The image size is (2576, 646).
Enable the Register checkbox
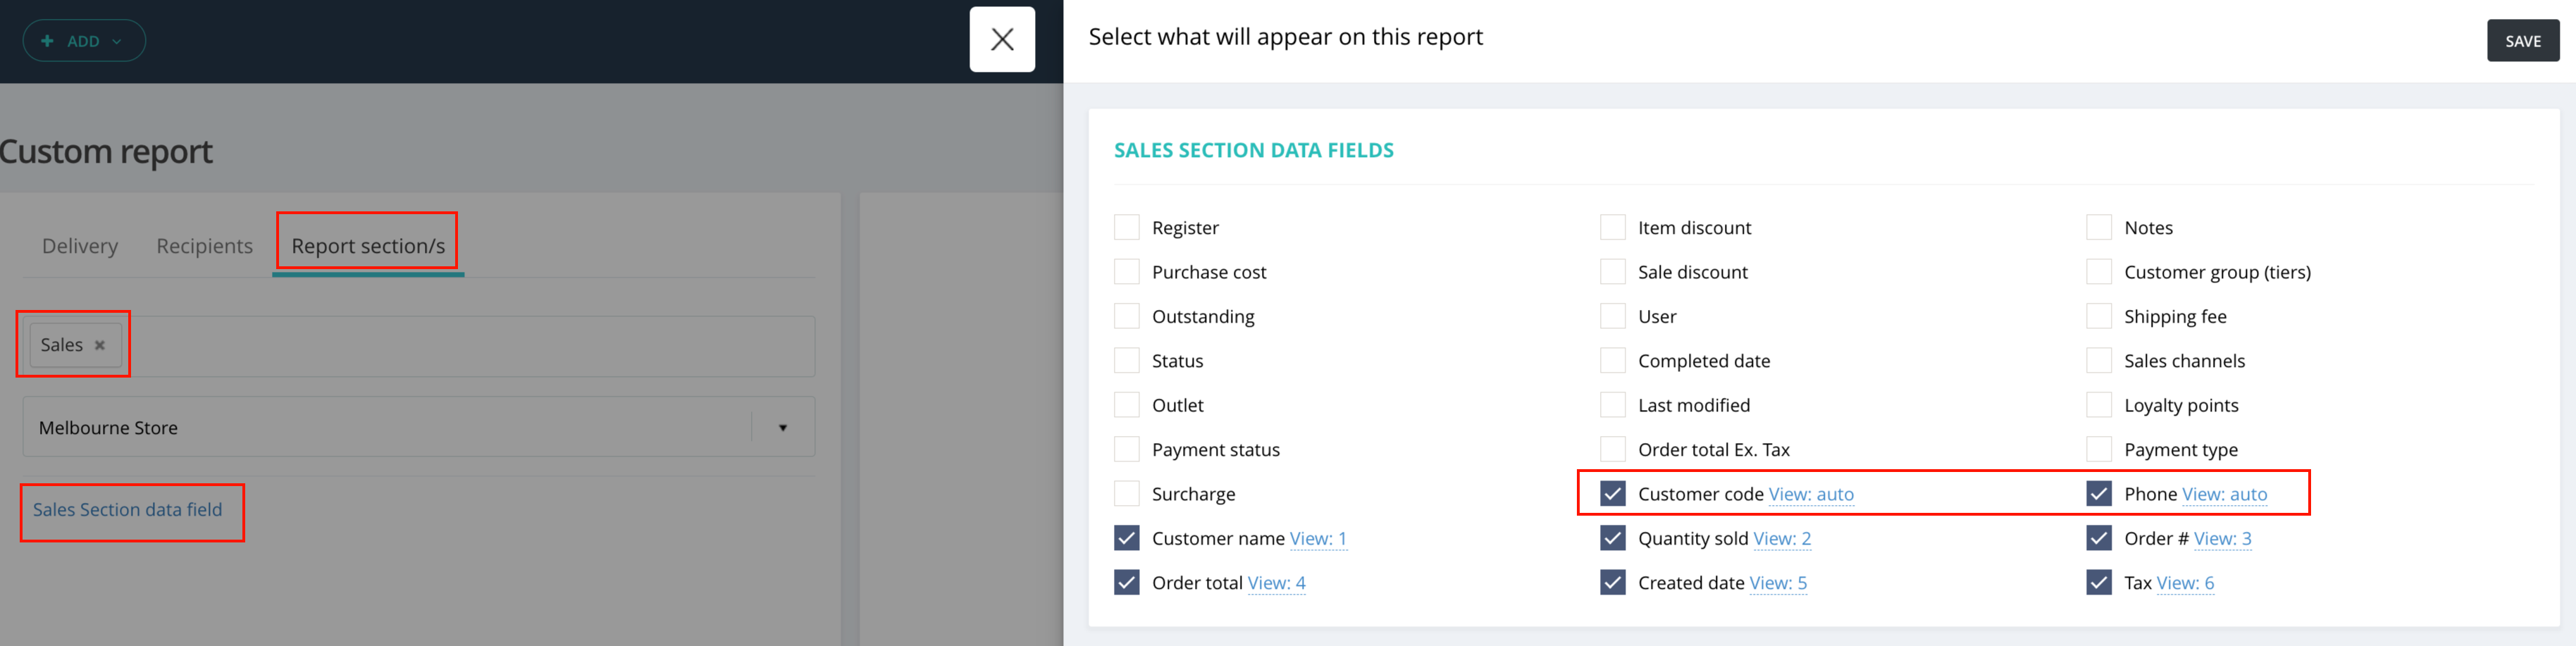1127,228
